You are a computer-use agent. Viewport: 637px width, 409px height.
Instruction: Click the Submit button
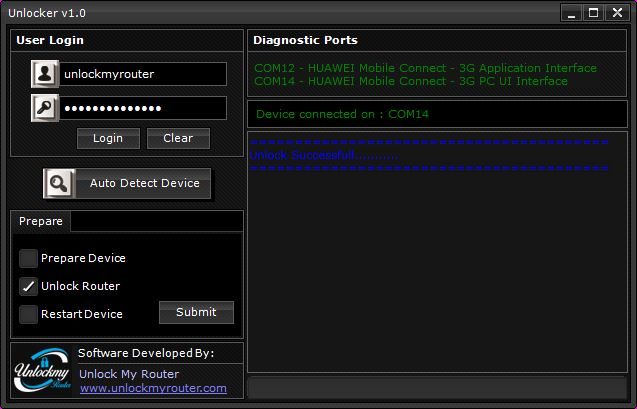[x=196, y=312]
